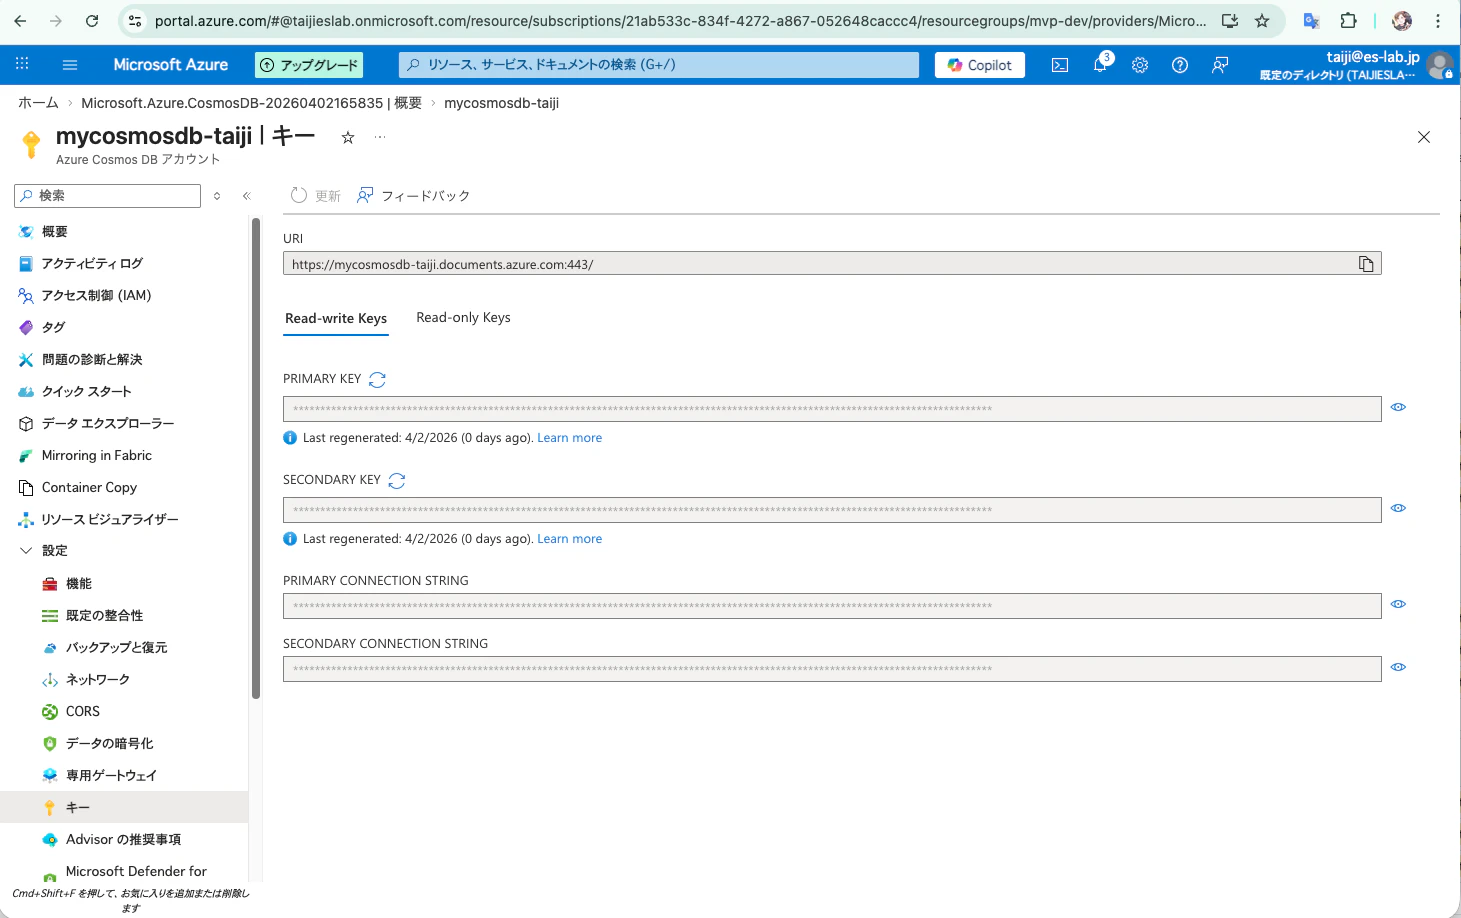Open Cloud Shell

tap(1060, 65)
